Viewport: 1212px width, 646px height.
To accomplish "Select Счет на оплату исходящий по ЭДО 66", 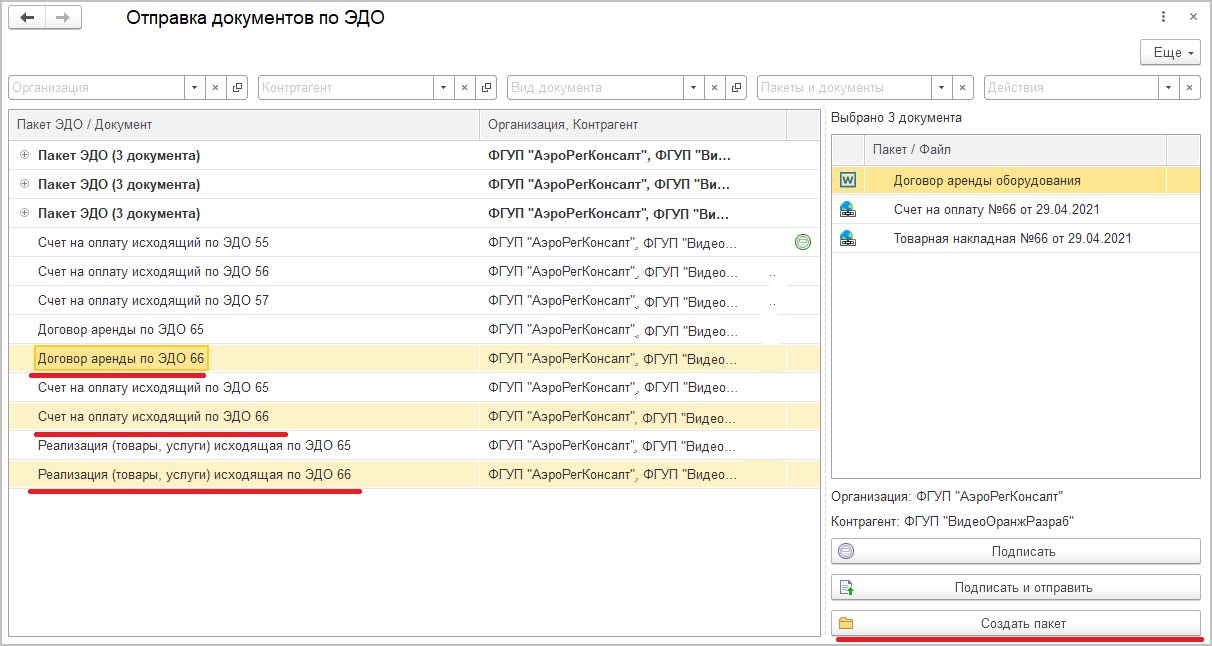I will (x=153, y=416).
